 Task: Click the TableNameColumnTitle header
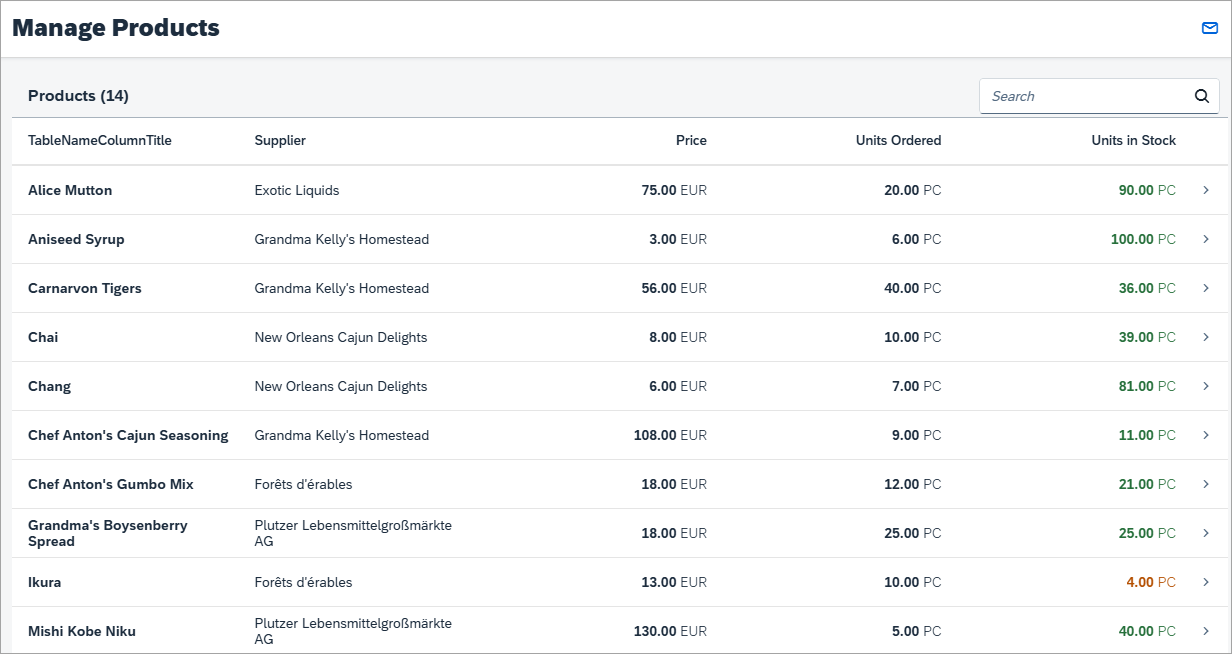coord(100,140)
